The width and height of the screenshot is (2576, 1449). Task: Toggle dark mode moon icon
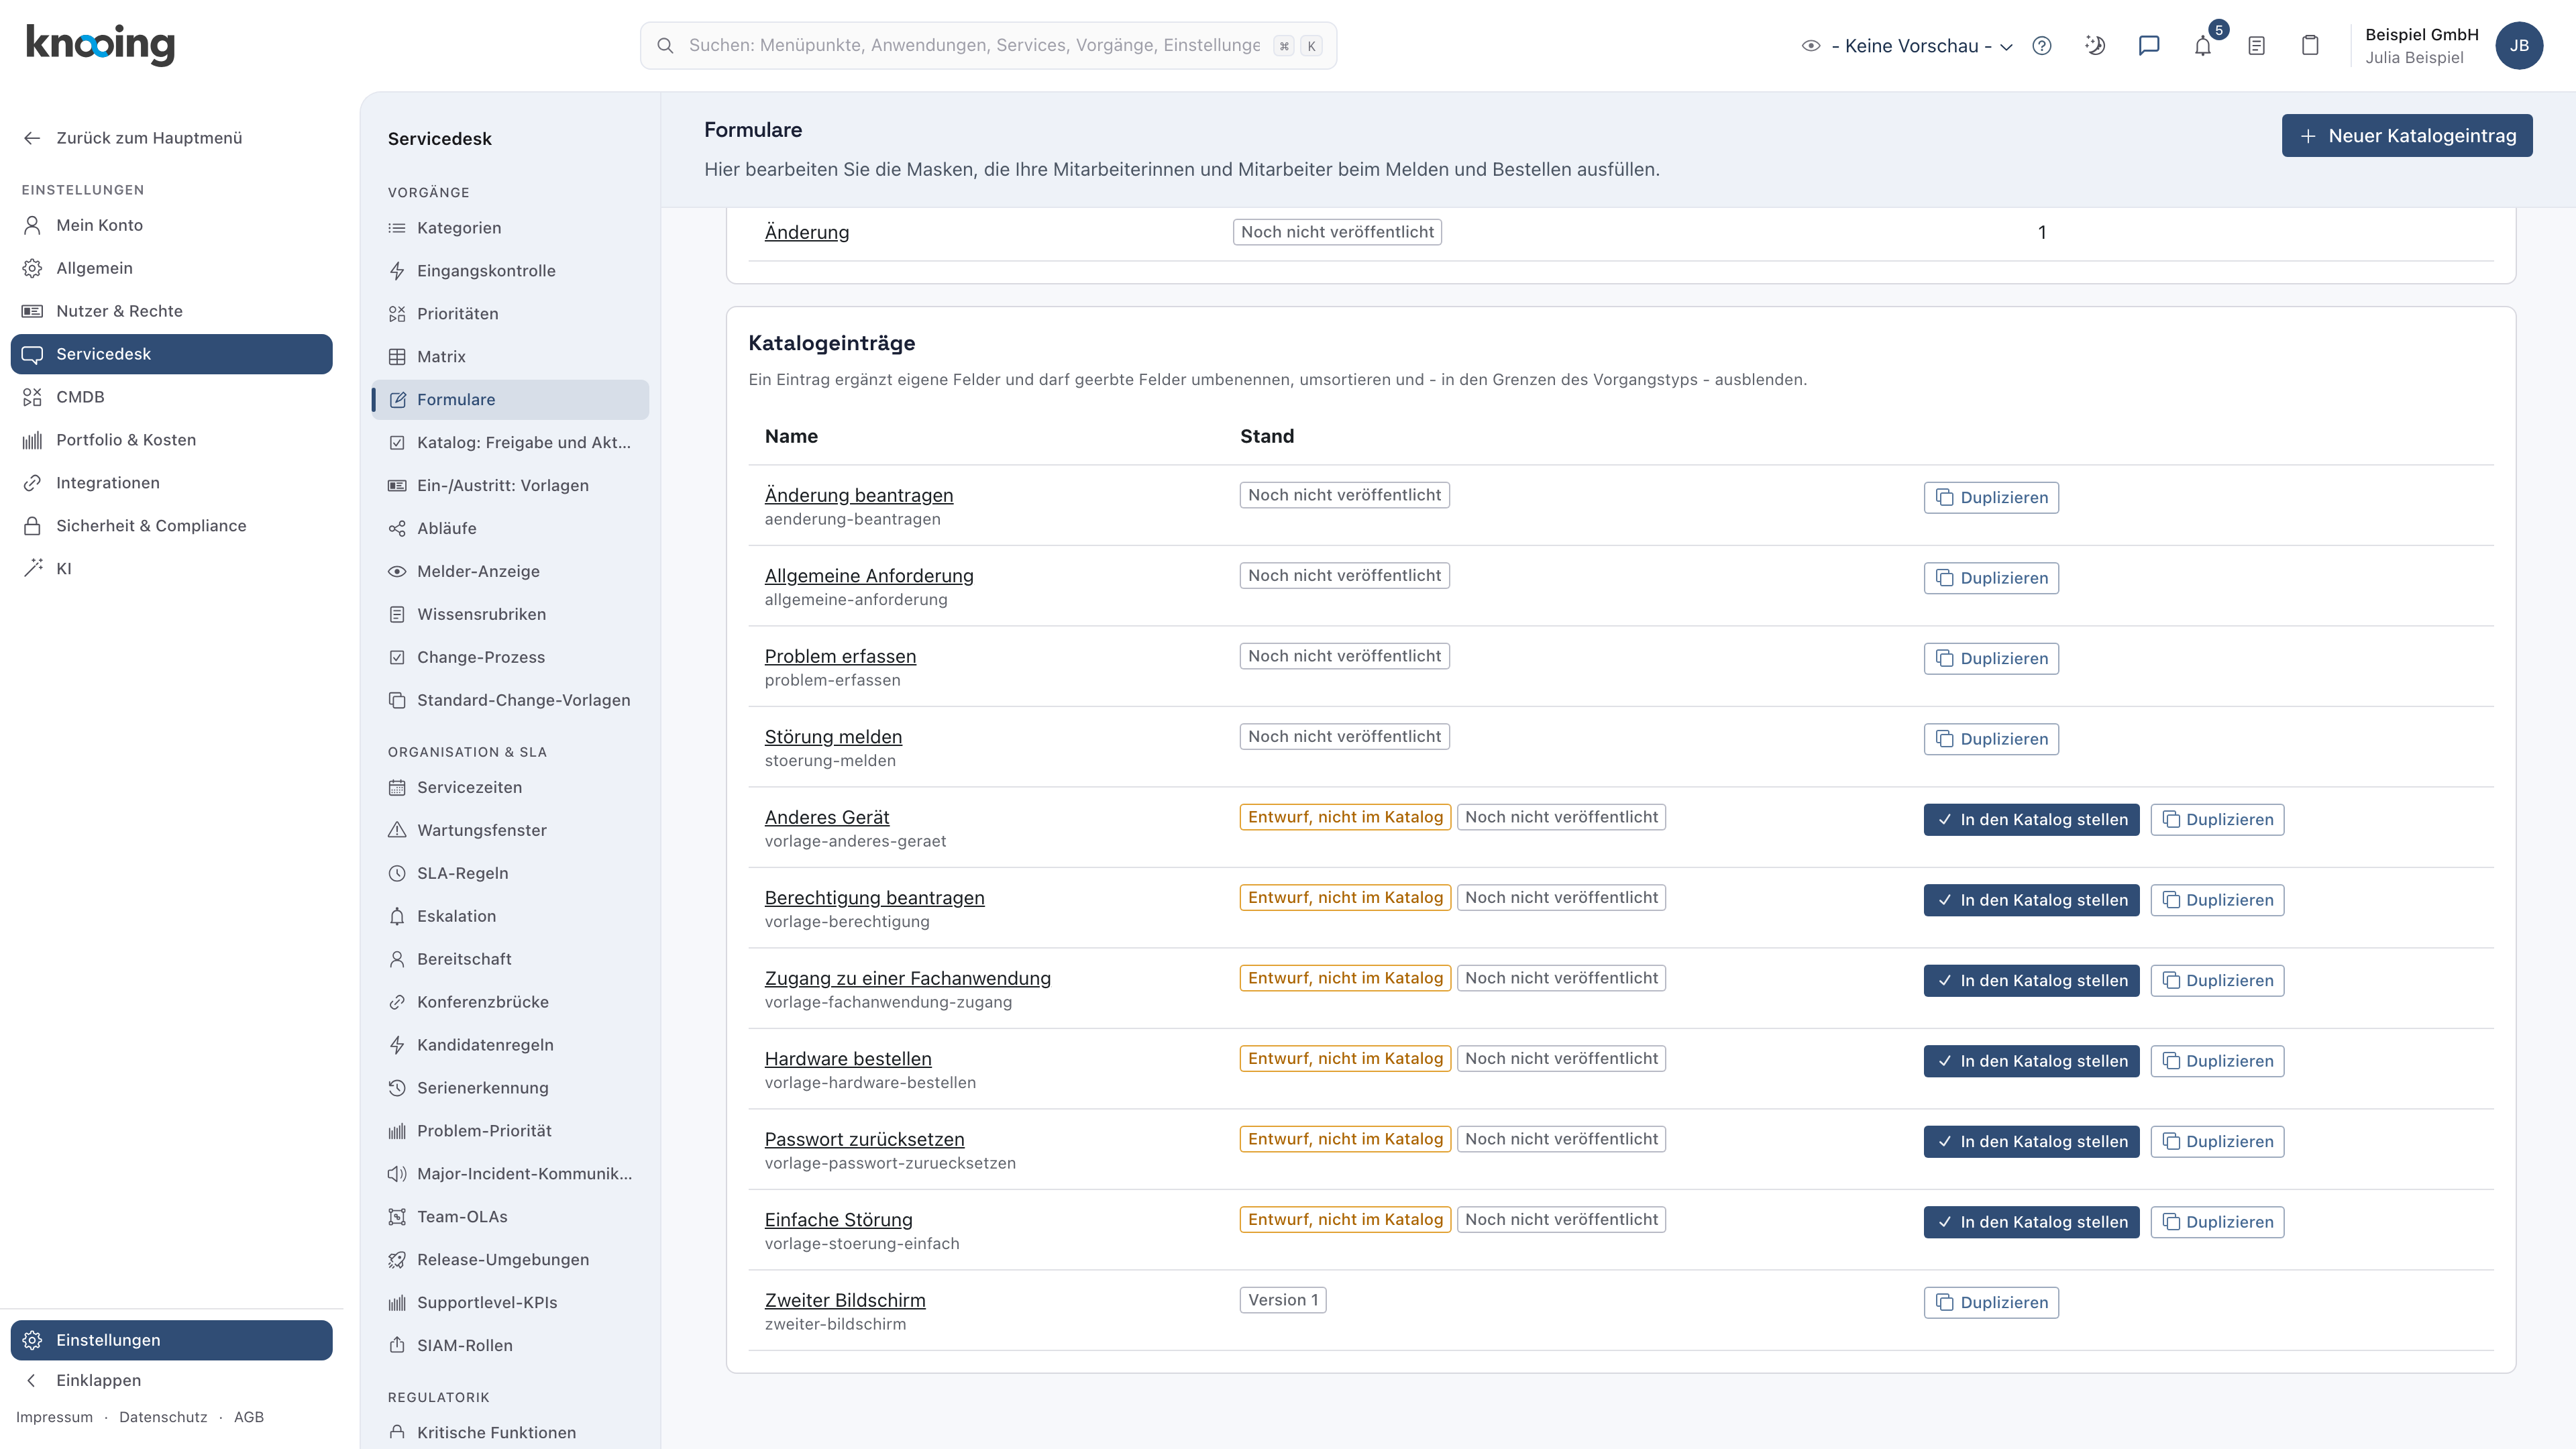[x=2095, y=46]
